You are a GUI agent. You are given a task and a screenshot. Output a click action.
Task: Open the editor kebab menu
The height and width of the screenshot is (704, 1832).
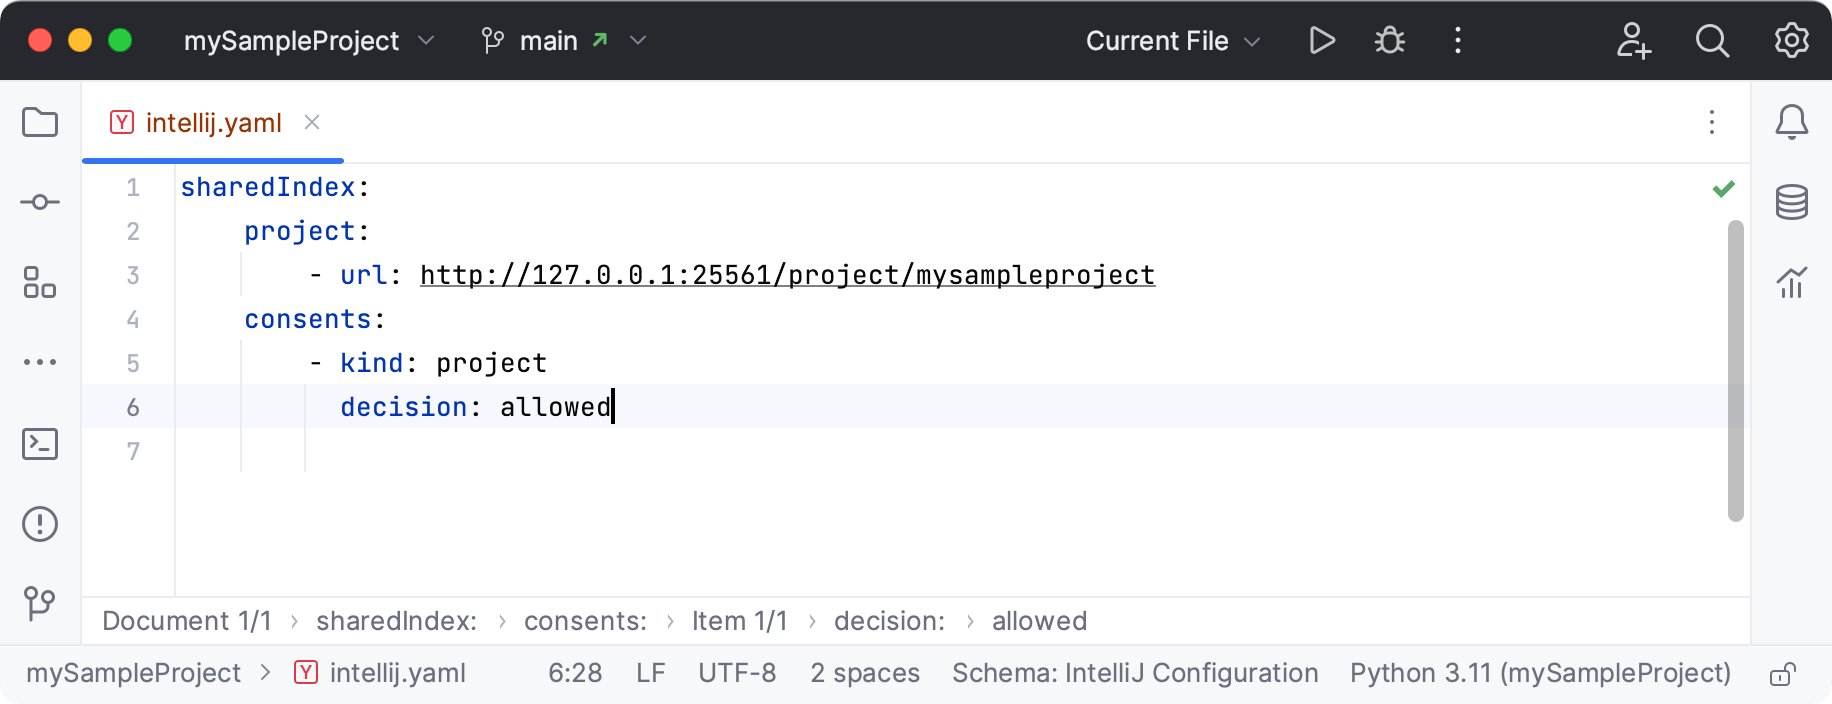point(1711,122)
